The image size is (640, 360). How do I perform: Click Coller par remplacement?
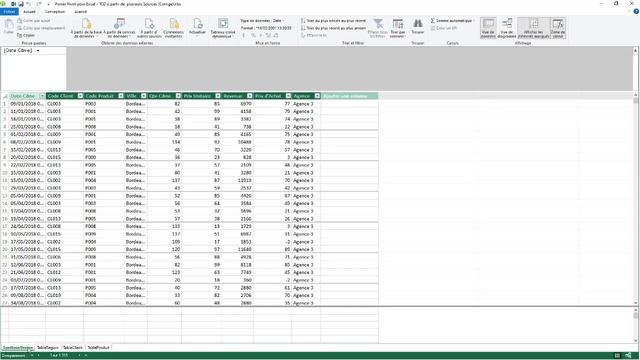pyautogui.click(x=41, y=28)
